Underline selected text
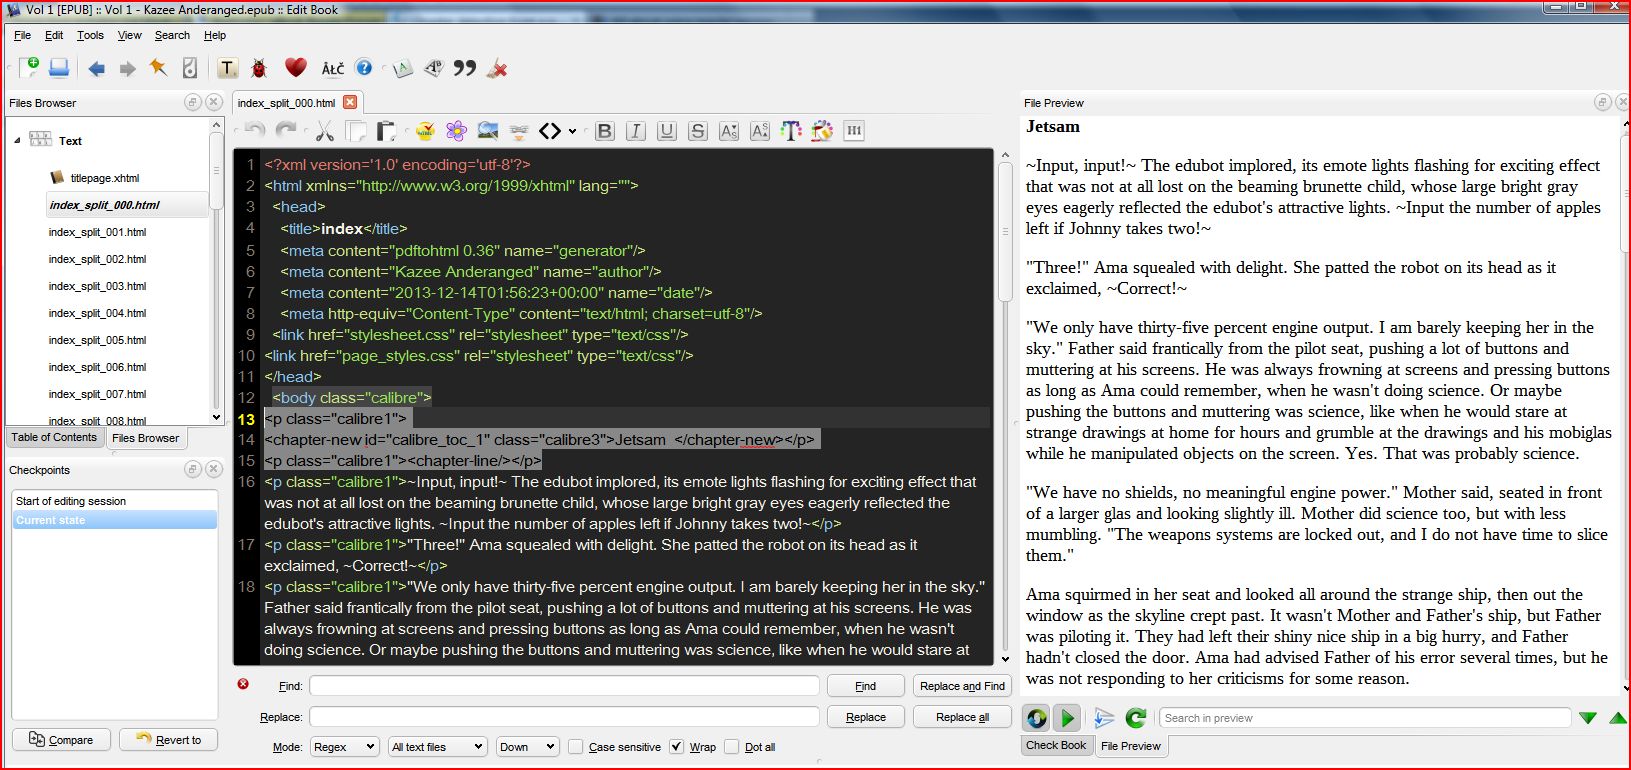 667,131
